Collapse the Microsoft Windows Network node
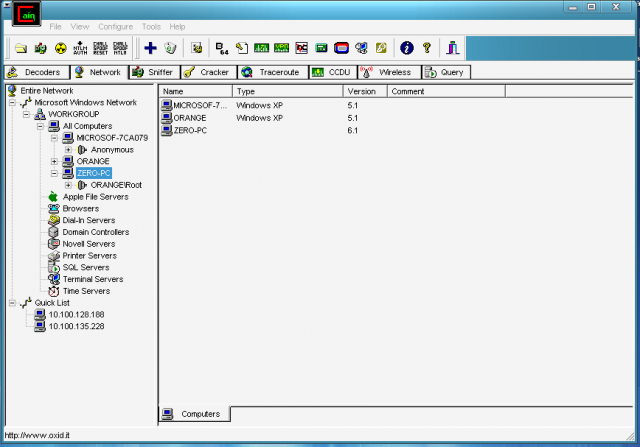The width and height of the screenshot is (640, 447). click(x=13, y=102)
